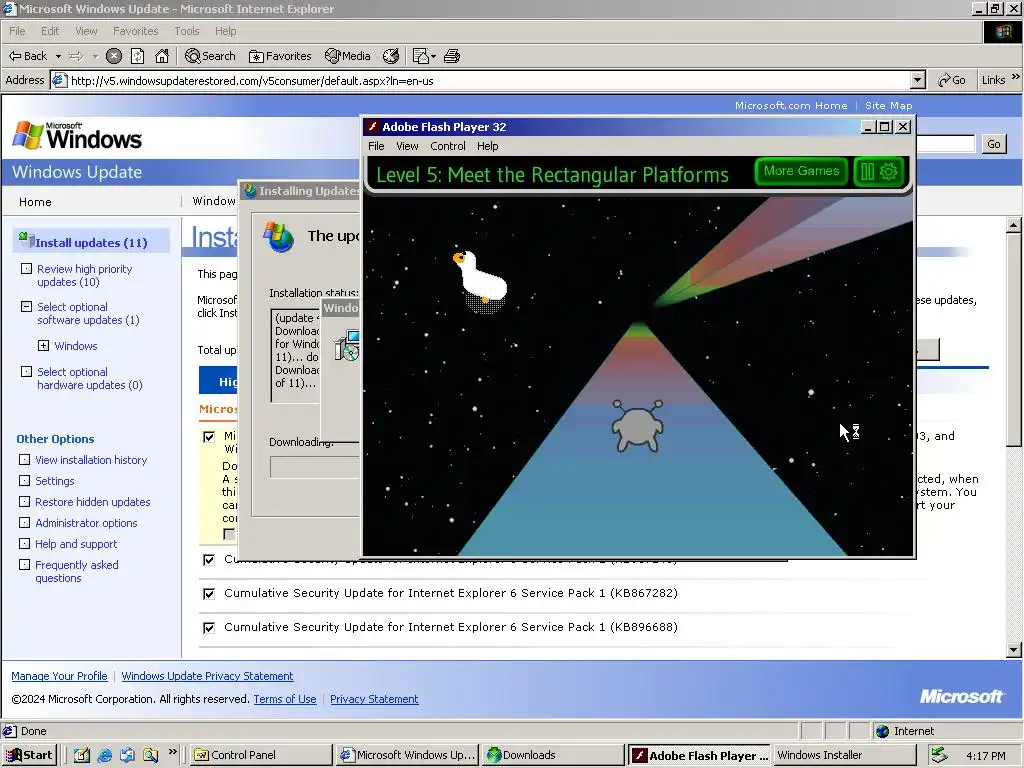Screen dimensions: 1024x768
Task: Click the Install updates (11) link
Action: click(x=91, y=243)
